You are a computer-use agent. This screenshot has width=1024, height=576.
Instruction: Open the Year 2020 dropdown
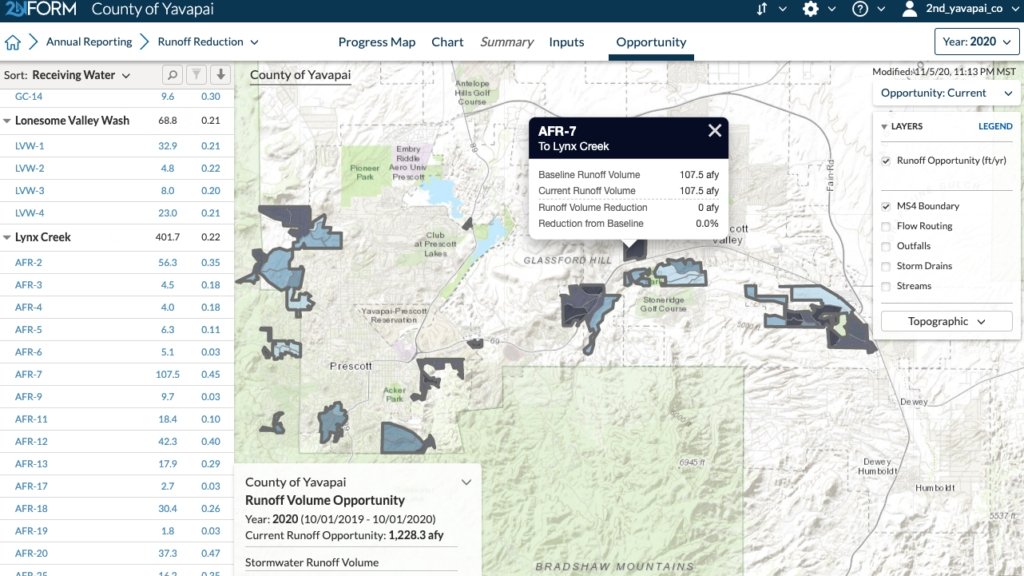pos(976,42)
